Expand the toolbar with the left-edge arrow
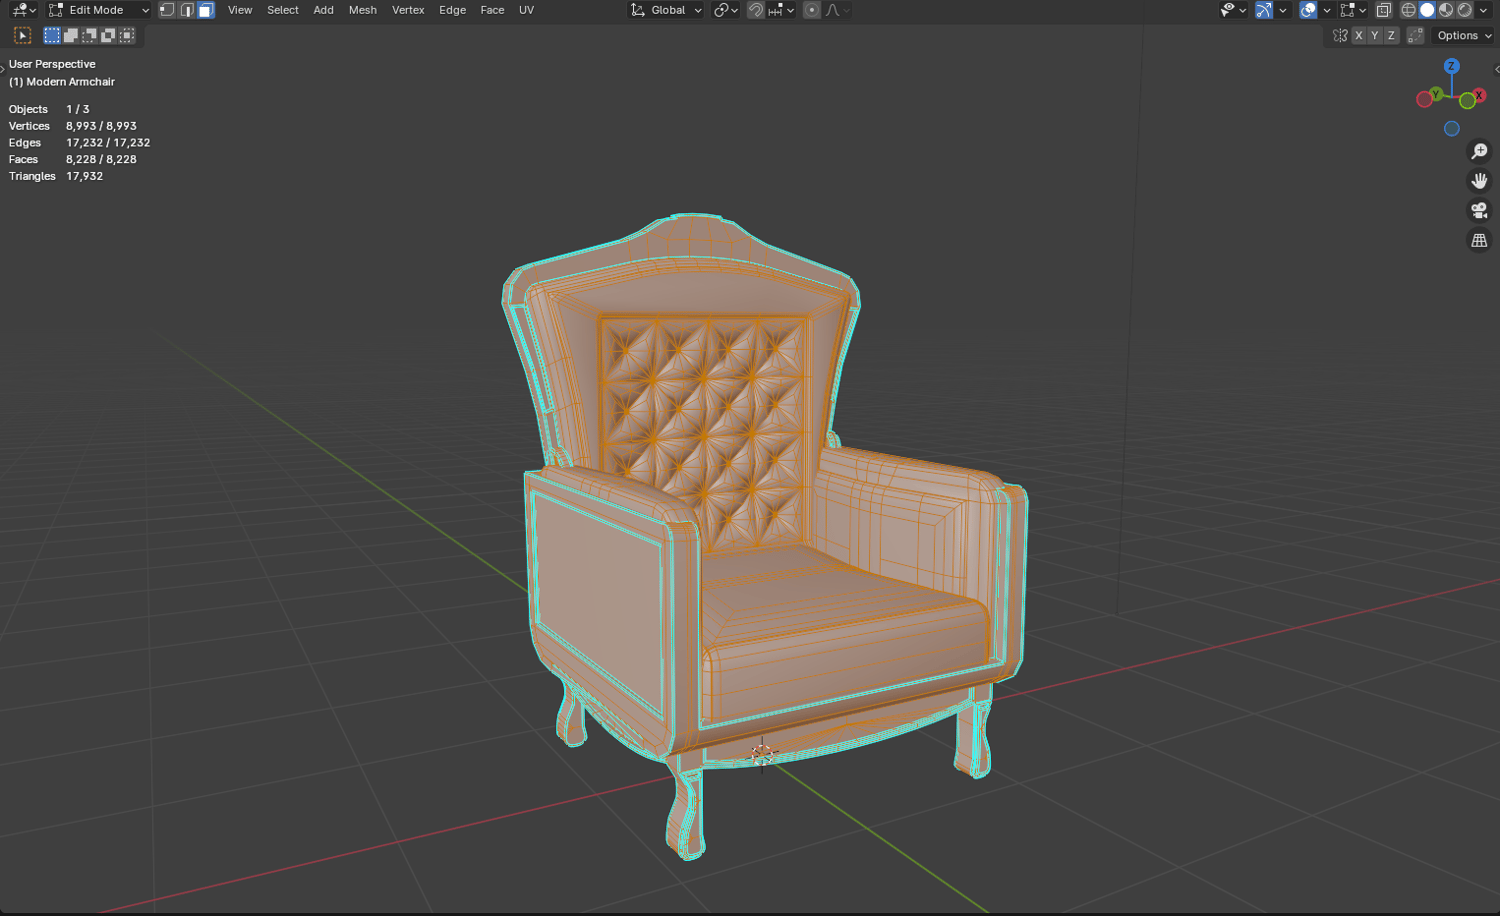Screen dimensions: 1500x916 pyautogui.click(x=3, y=69)
